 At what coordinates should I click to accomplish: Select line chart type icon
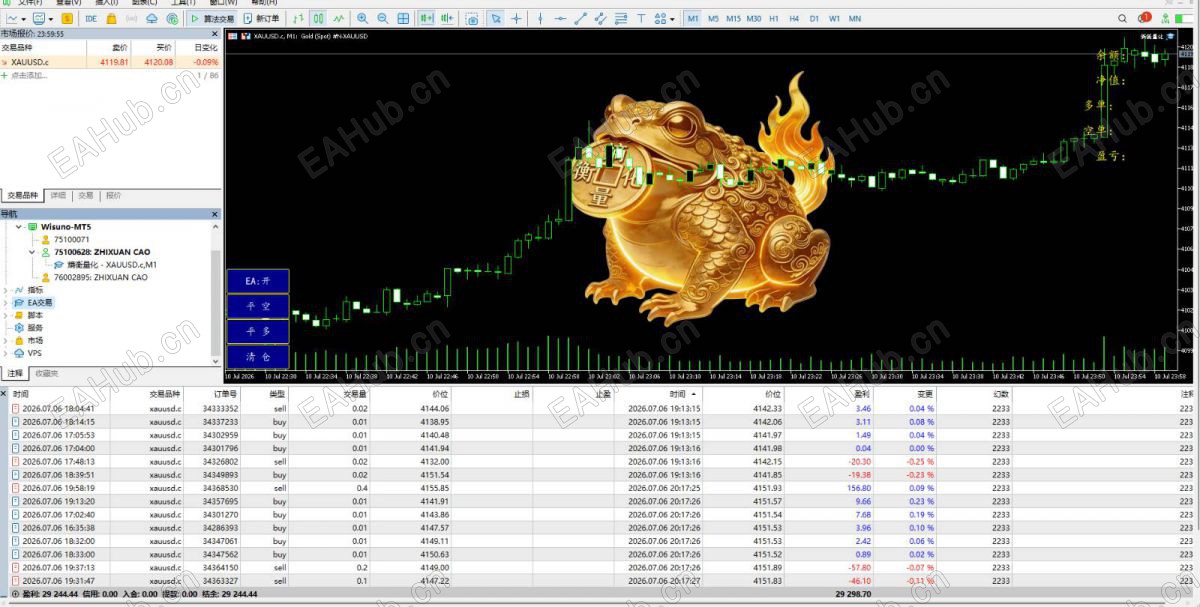click(340, 18)
